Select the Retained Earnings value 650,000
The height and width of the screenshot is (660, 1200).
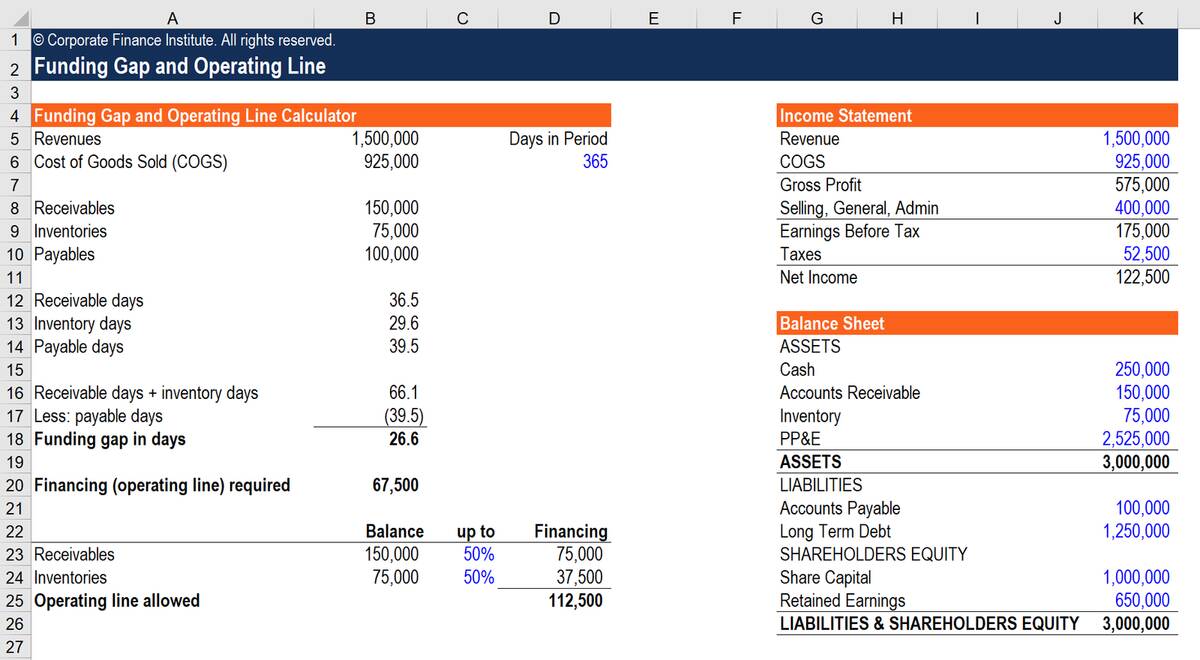coord(1142,600)
